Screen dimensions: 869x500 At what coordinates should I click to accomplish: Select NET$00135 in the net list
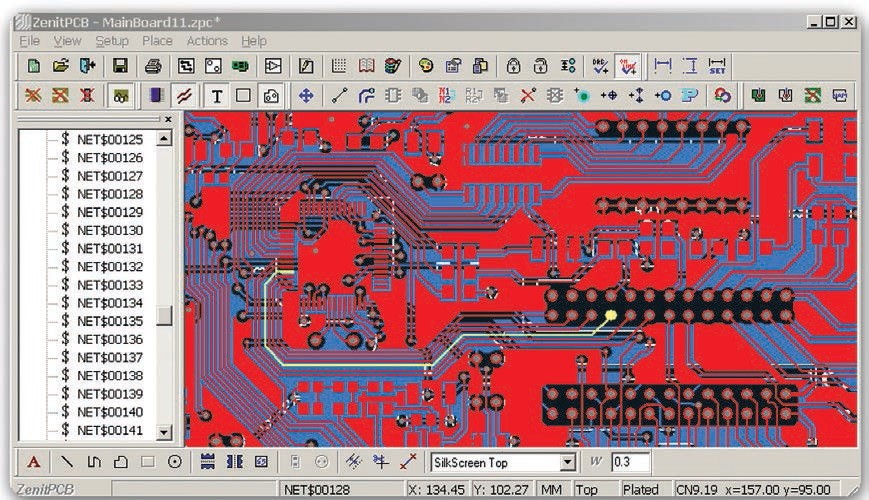(109, 321)
